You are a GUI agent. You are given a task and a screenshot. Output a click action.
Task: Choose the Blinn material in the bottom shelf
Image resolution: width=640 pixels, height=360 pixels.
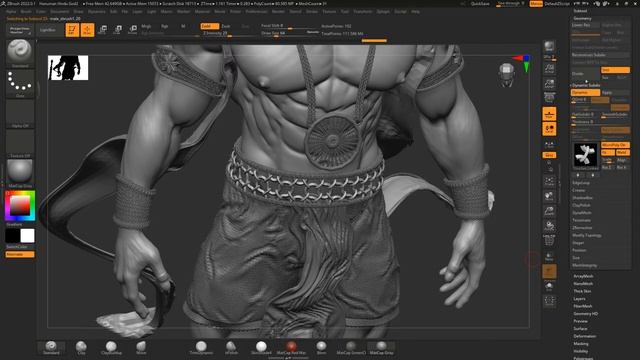point(321,348)
